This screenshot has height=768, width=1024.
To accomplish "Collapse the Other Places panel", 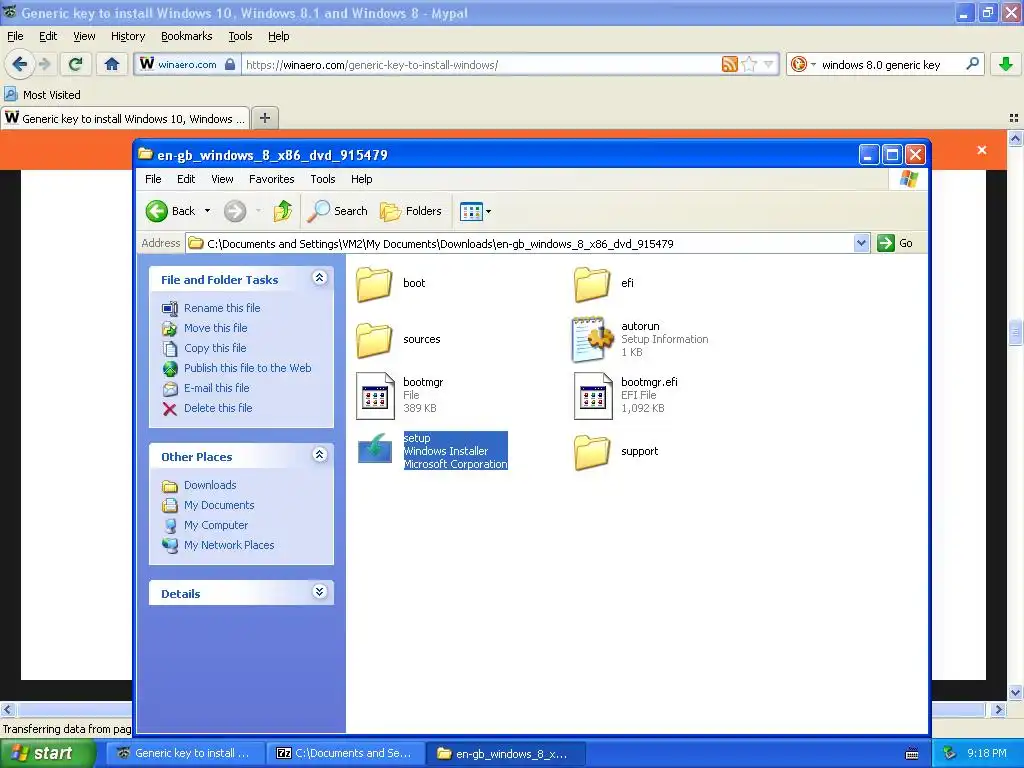I will pyautogui.click(x=319, y=455).
